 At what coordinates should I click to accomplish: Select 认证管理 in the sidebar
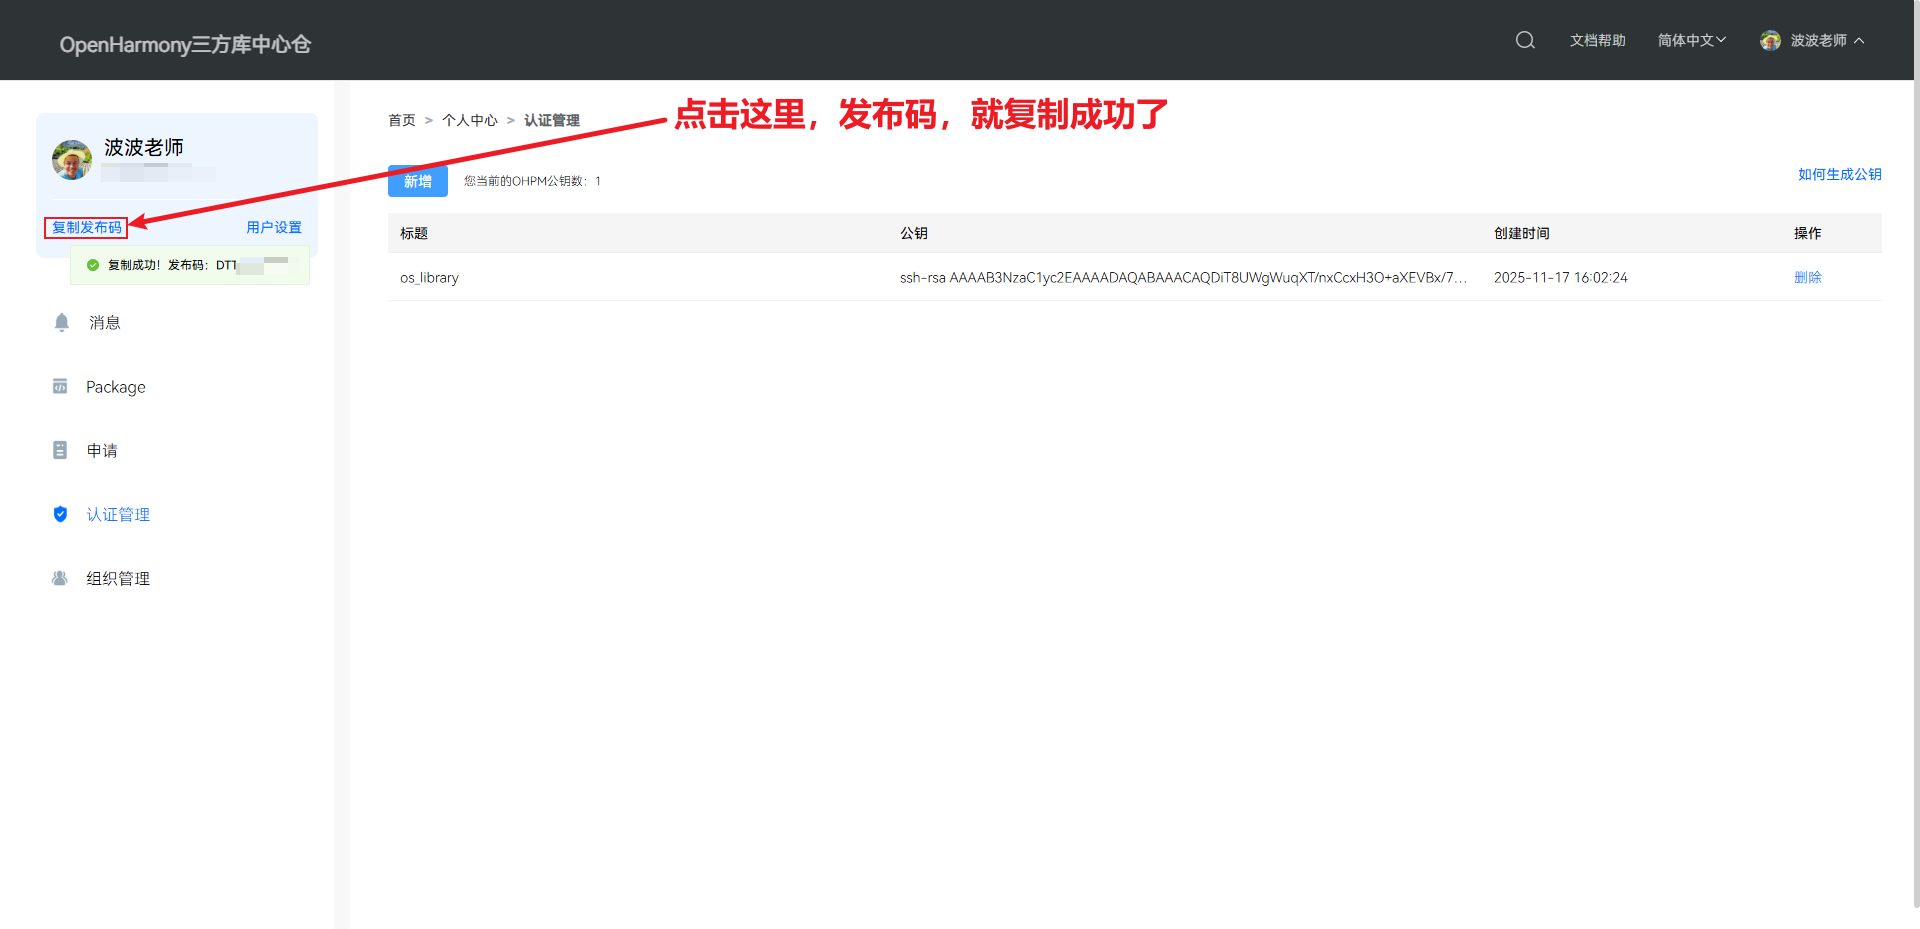[118, 515]
